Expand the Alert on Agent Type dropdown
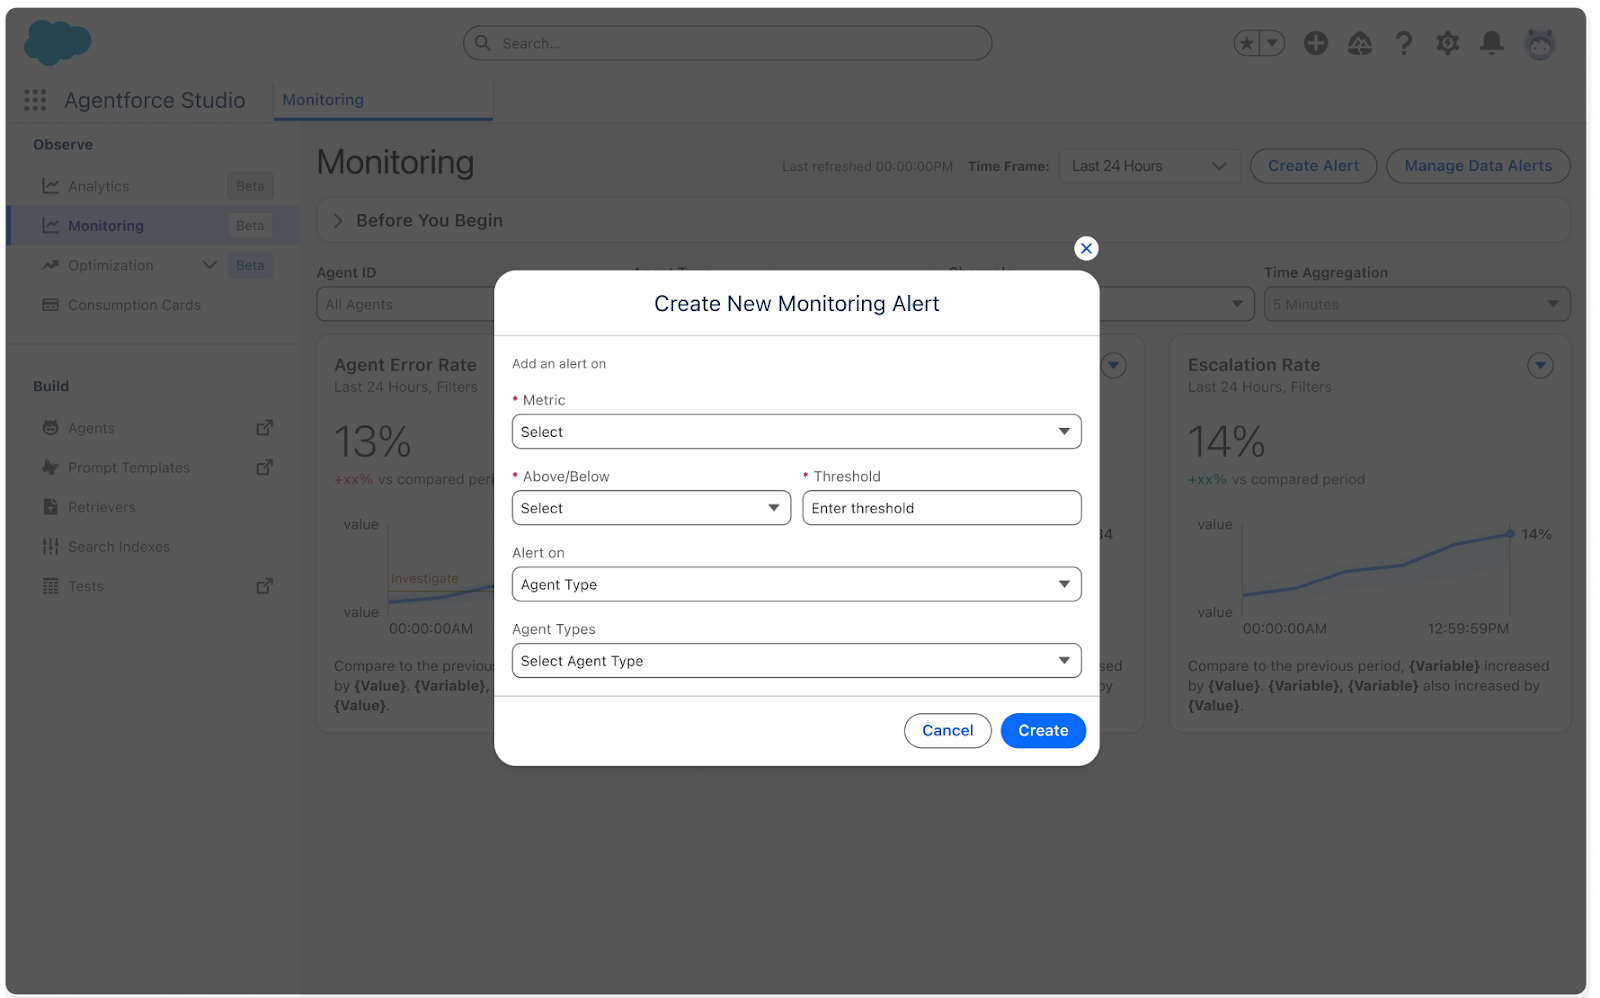The height and width of the screenshot is (998, 1600). click(x=796, y=585)
